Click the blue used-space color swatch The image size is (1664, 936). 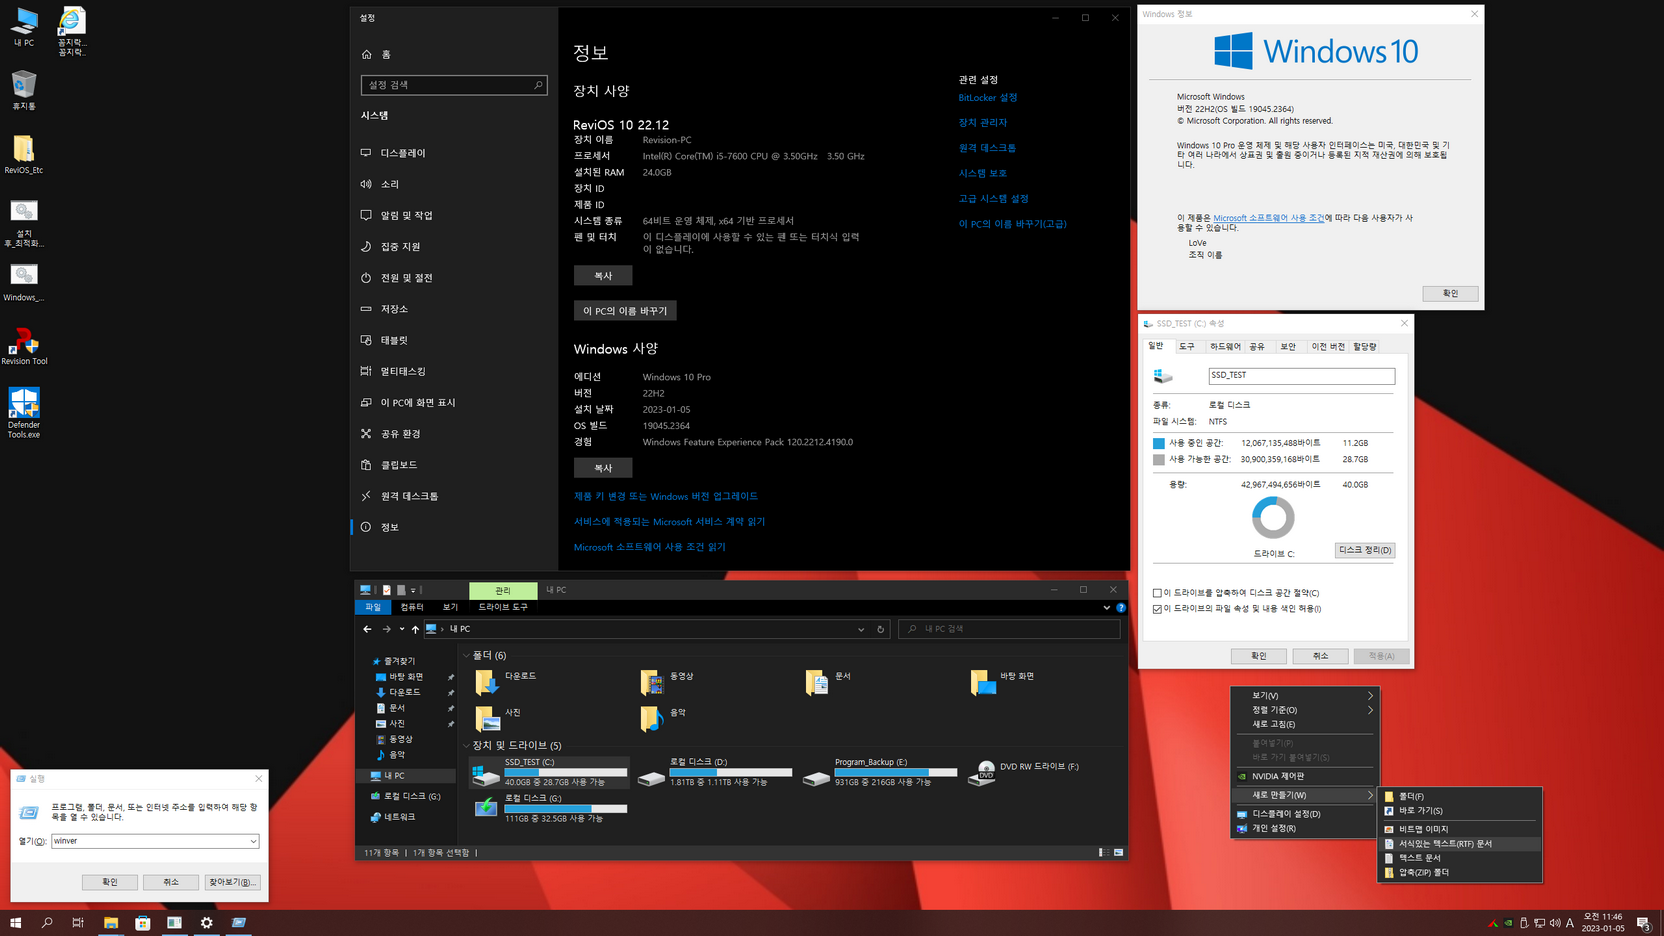1159,443
